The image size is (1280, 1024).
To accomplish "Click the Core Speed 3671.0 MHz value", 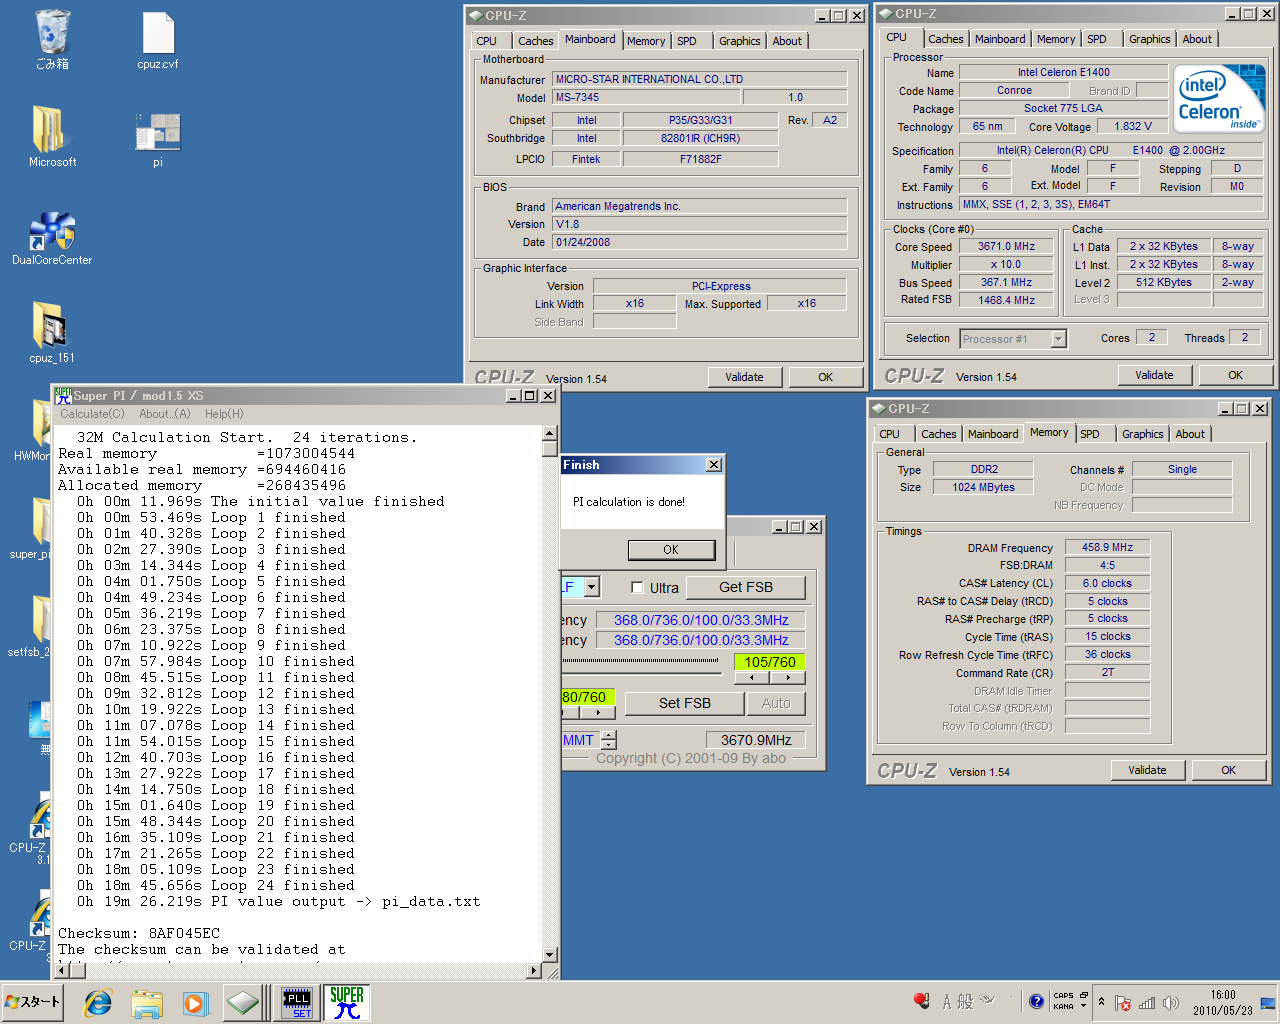I will tap(1006, 246).
